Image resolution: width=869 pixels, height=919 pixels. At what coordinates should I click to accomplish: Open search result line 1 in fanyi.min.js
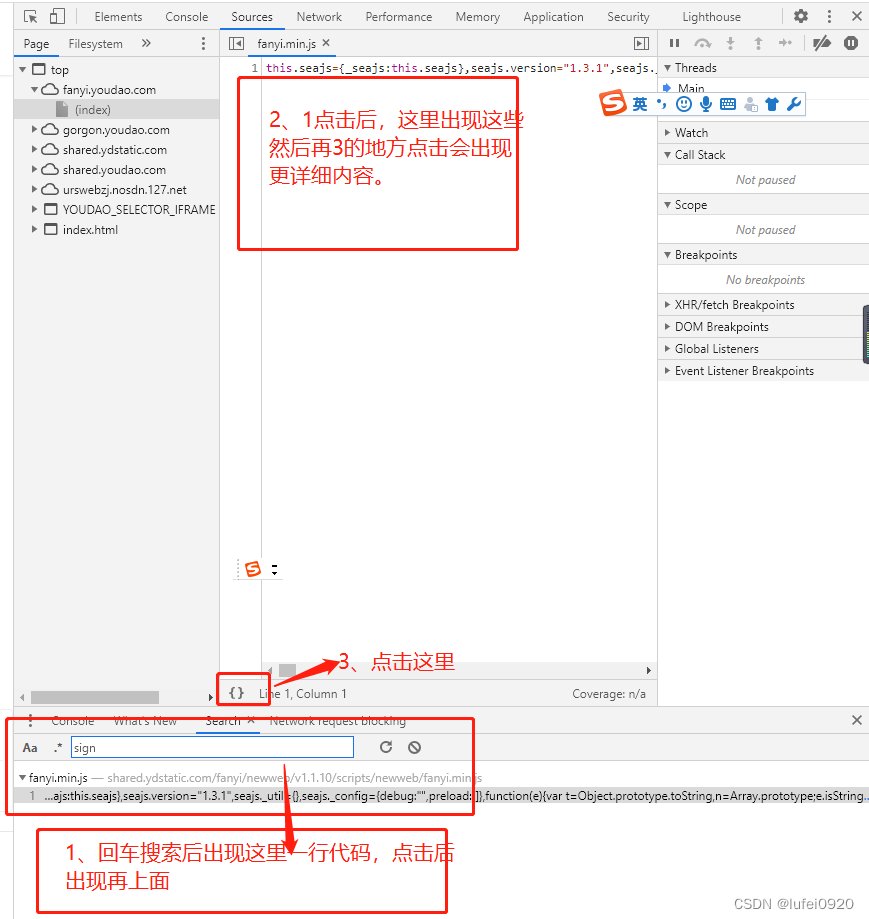(x=441, y=795)
